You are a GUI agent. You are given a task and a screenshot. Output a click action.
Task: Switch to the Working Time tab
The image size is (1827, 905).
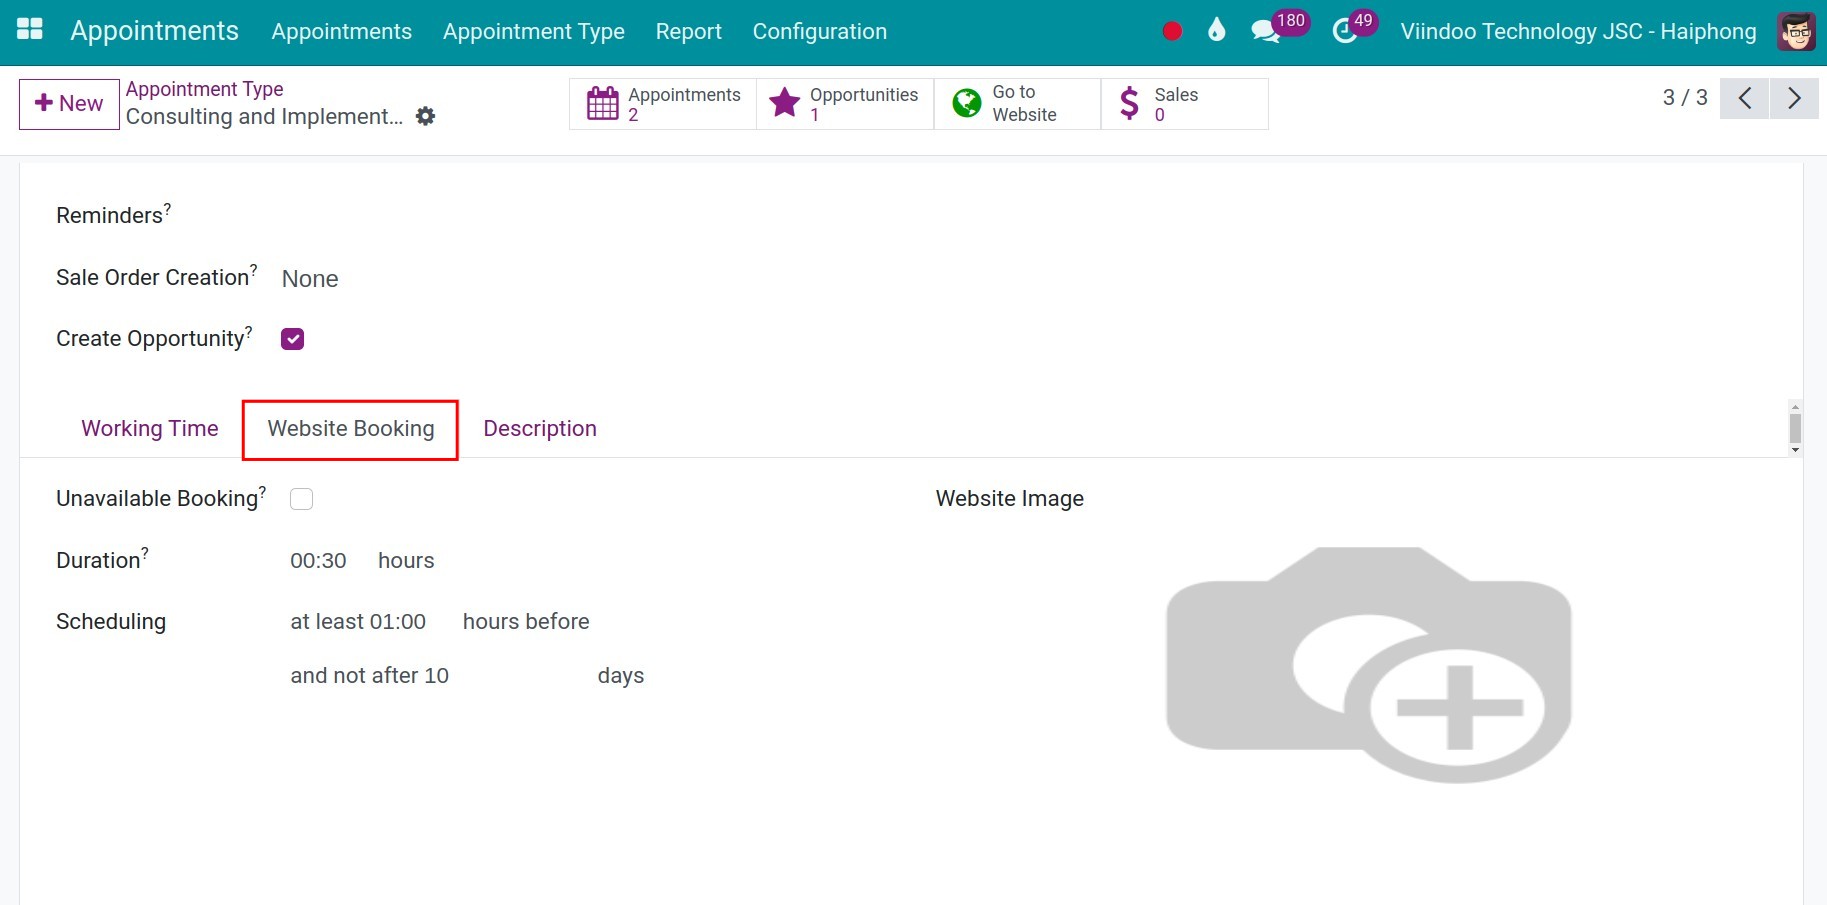(x=150, y=429)
